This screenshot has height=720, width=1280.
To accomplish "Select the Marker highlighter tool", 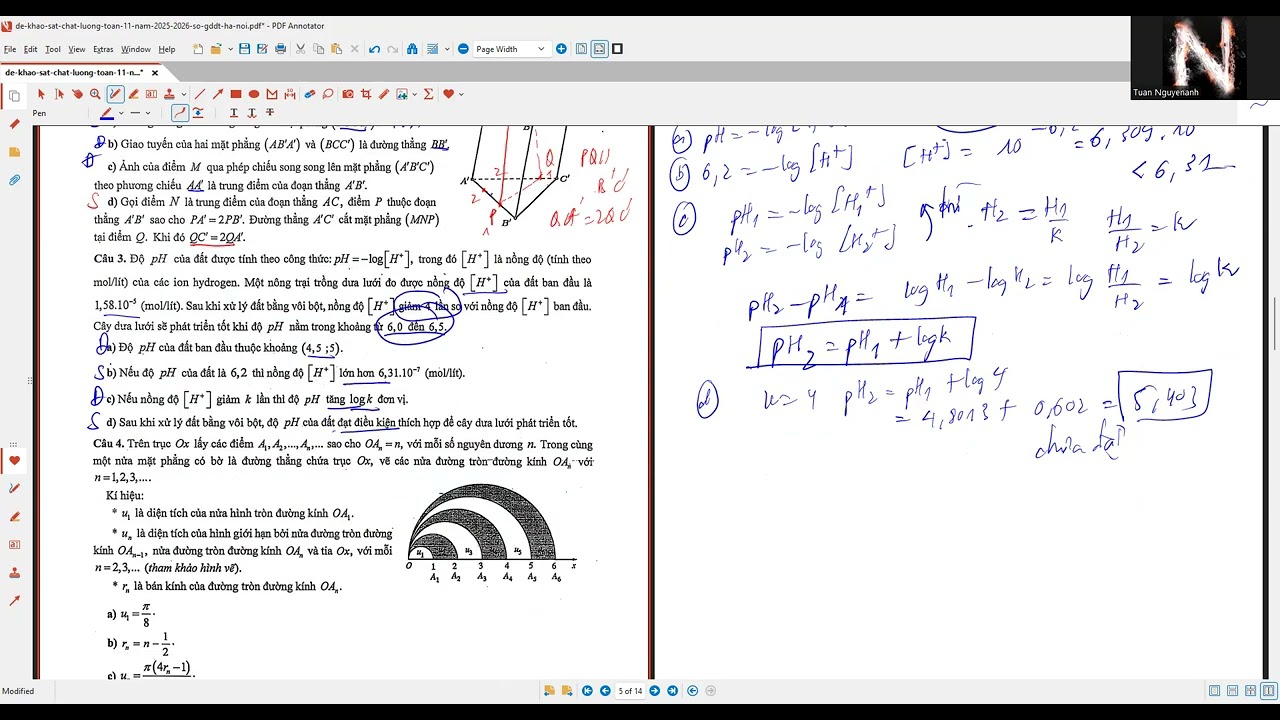I will pos(133,94).
